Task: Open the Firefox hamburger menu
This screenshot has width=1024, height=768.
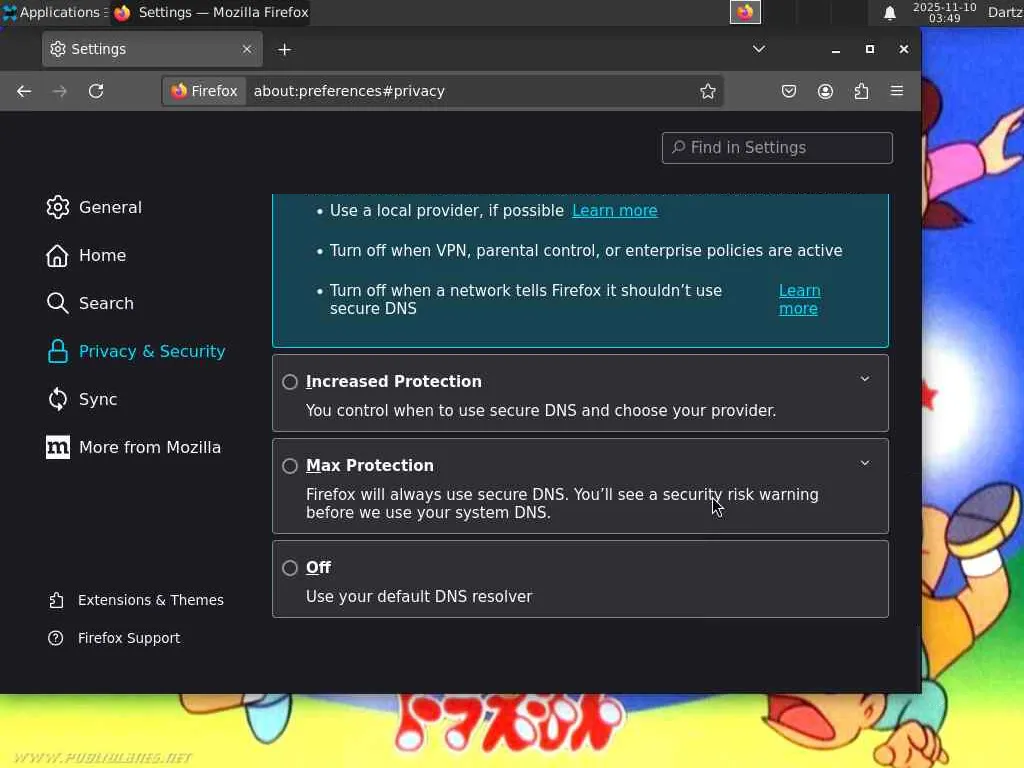Action: (897, 91)
